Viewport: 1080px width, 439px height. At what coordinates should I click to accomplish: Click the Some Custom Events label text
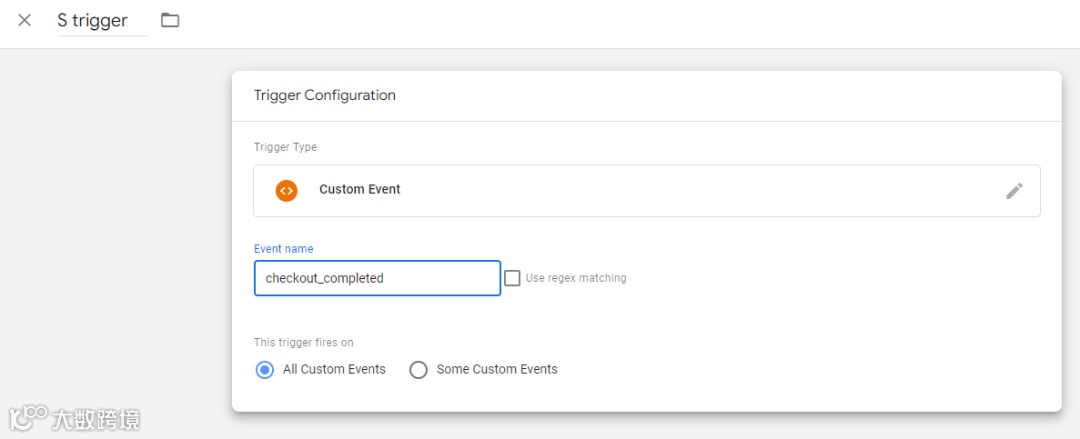497,370
